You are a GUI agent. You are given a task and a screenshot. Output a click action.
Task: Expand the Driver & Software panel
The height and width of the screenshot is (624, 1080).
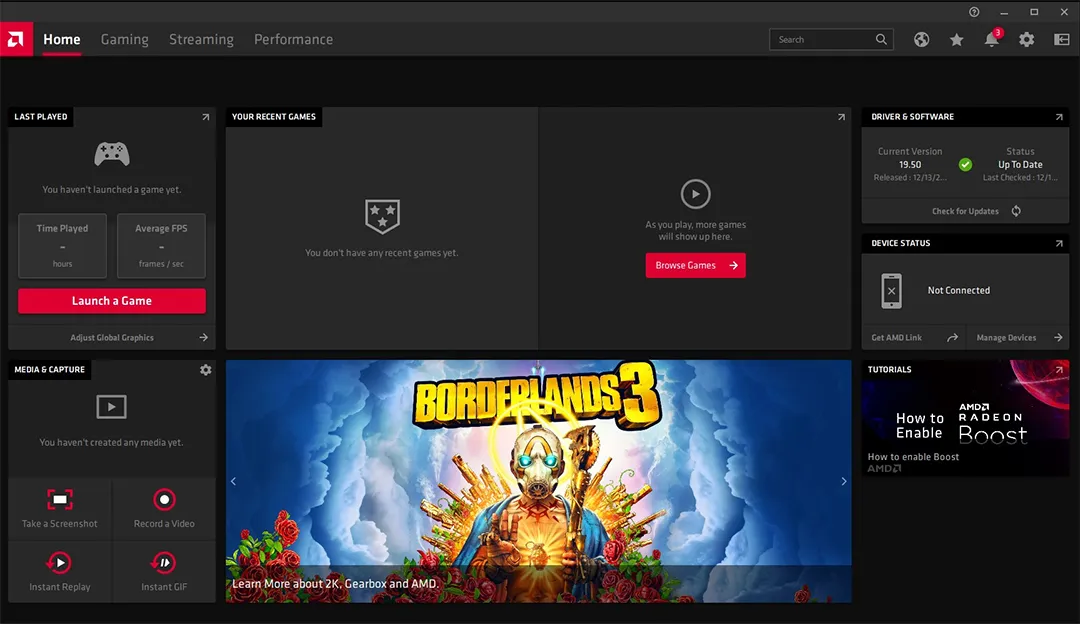pyautogui.click(x=1059, y=117)
